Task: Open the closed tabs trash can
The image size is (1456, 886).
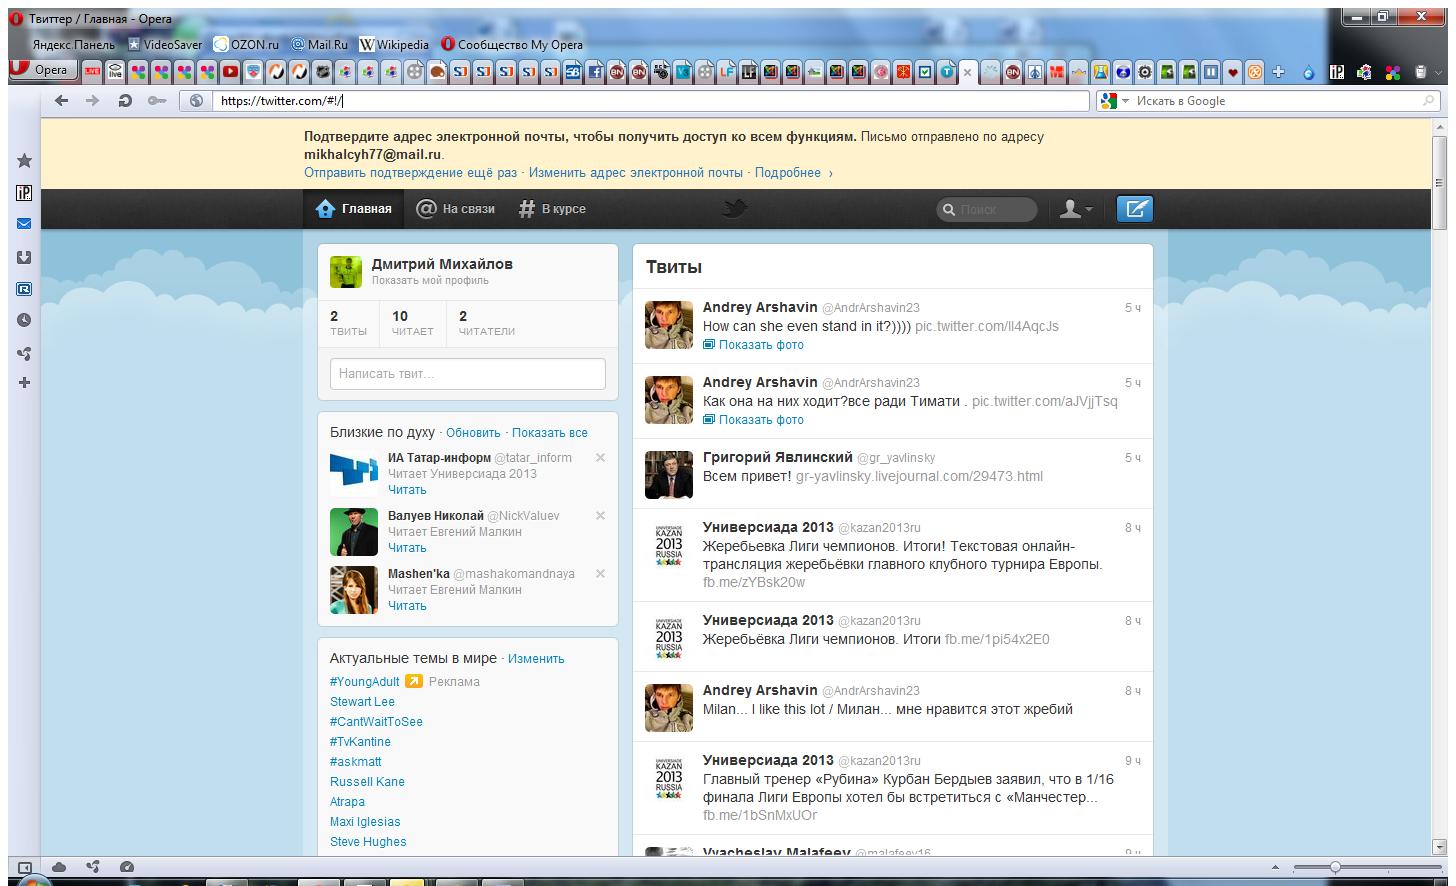Action: click(x=1422, y=71)
